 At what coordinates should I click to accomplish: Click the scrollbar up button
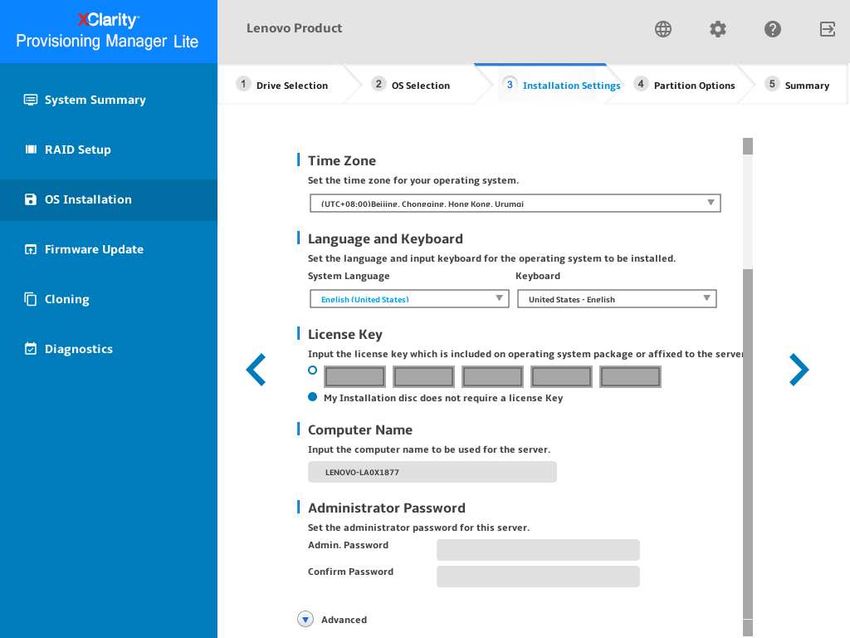pos(748,146)
